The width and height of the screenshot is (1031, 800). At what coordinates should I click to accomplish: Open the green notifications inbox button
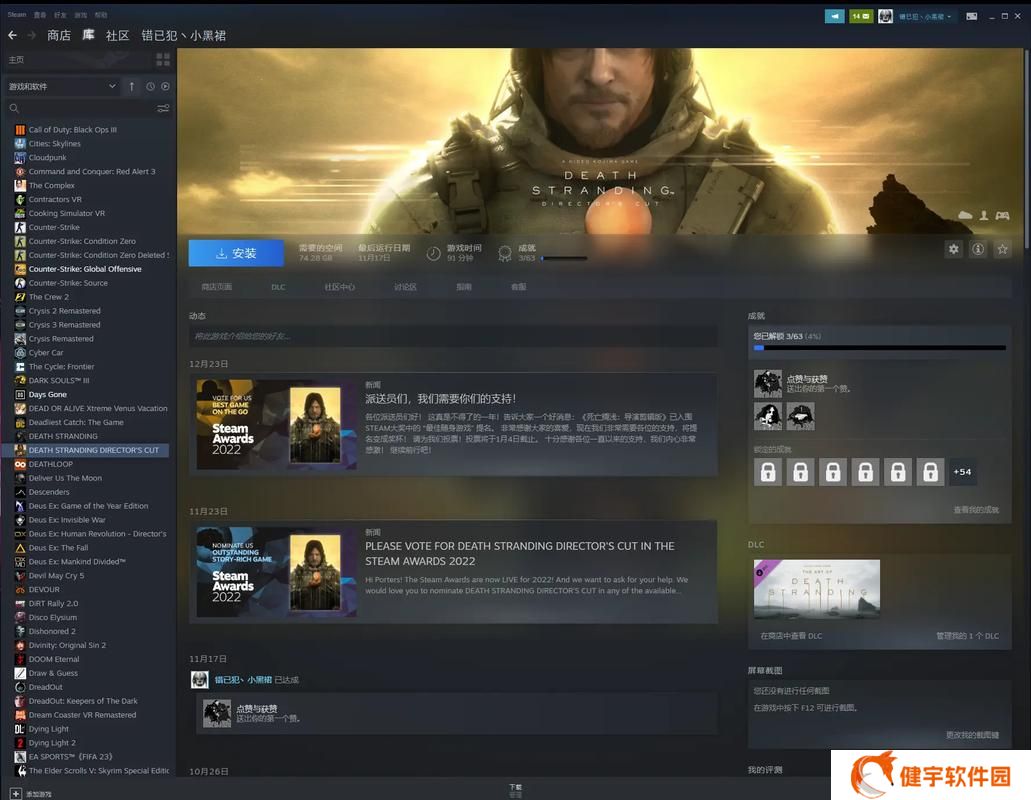(x=860, y=16)
